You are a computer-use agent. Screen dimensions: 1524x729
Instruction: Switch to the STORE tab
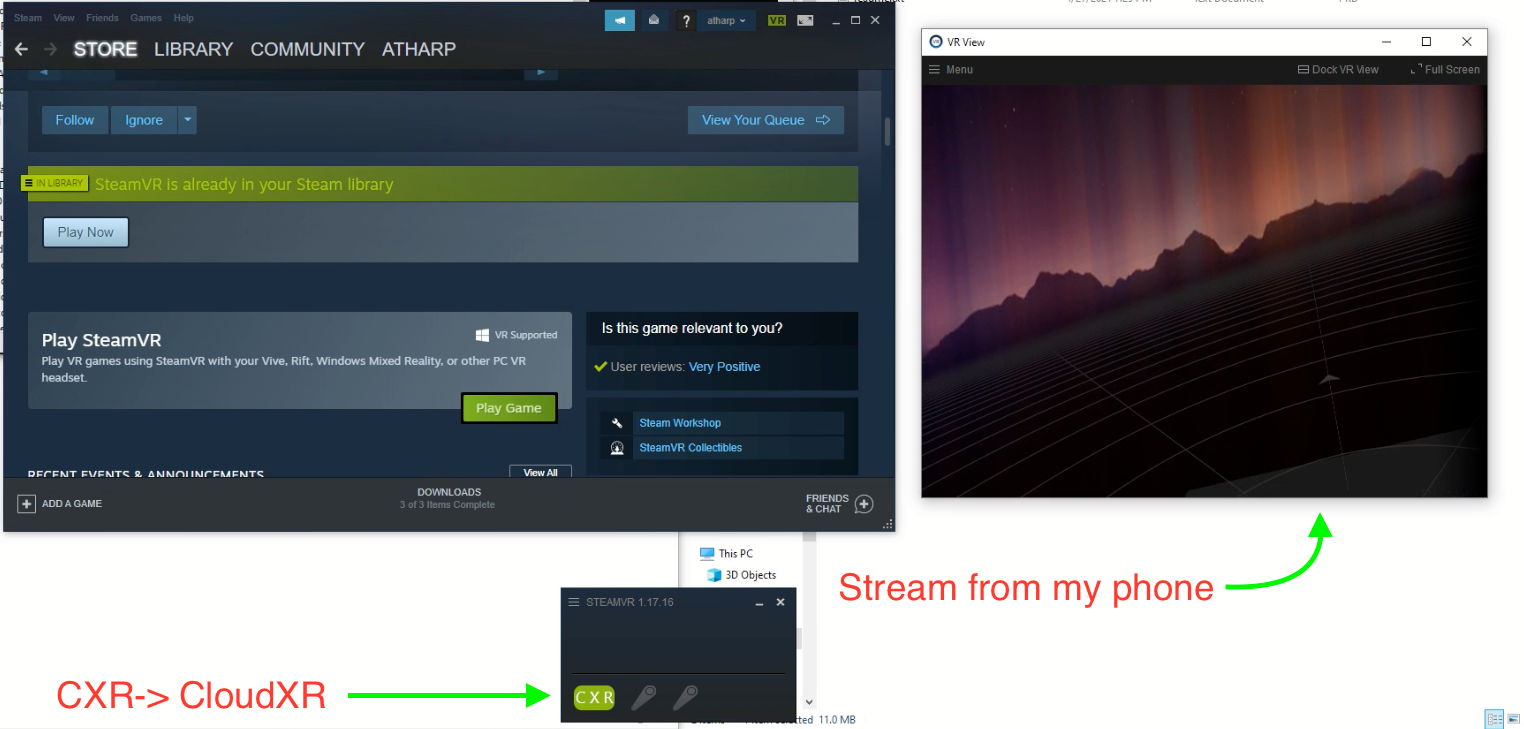[105, 49]
